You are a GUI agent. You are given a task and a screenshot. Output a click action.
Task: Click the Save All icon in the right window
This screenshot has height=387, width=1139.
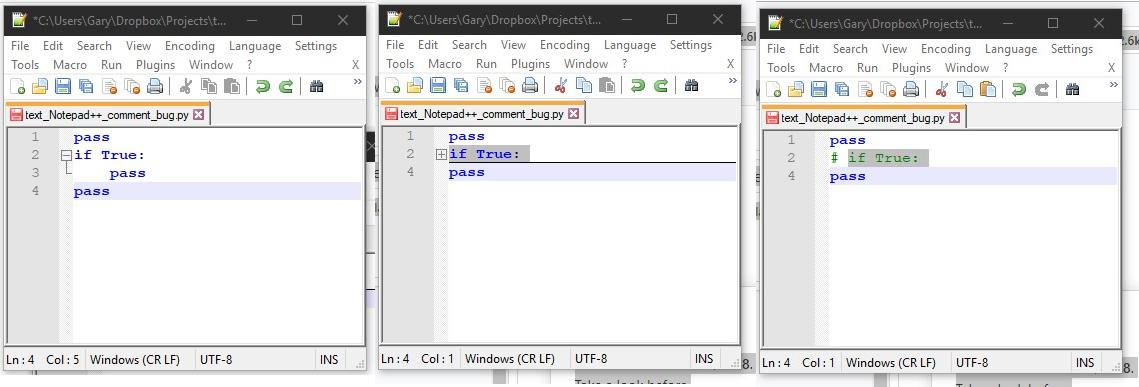(x=843, y=89)
